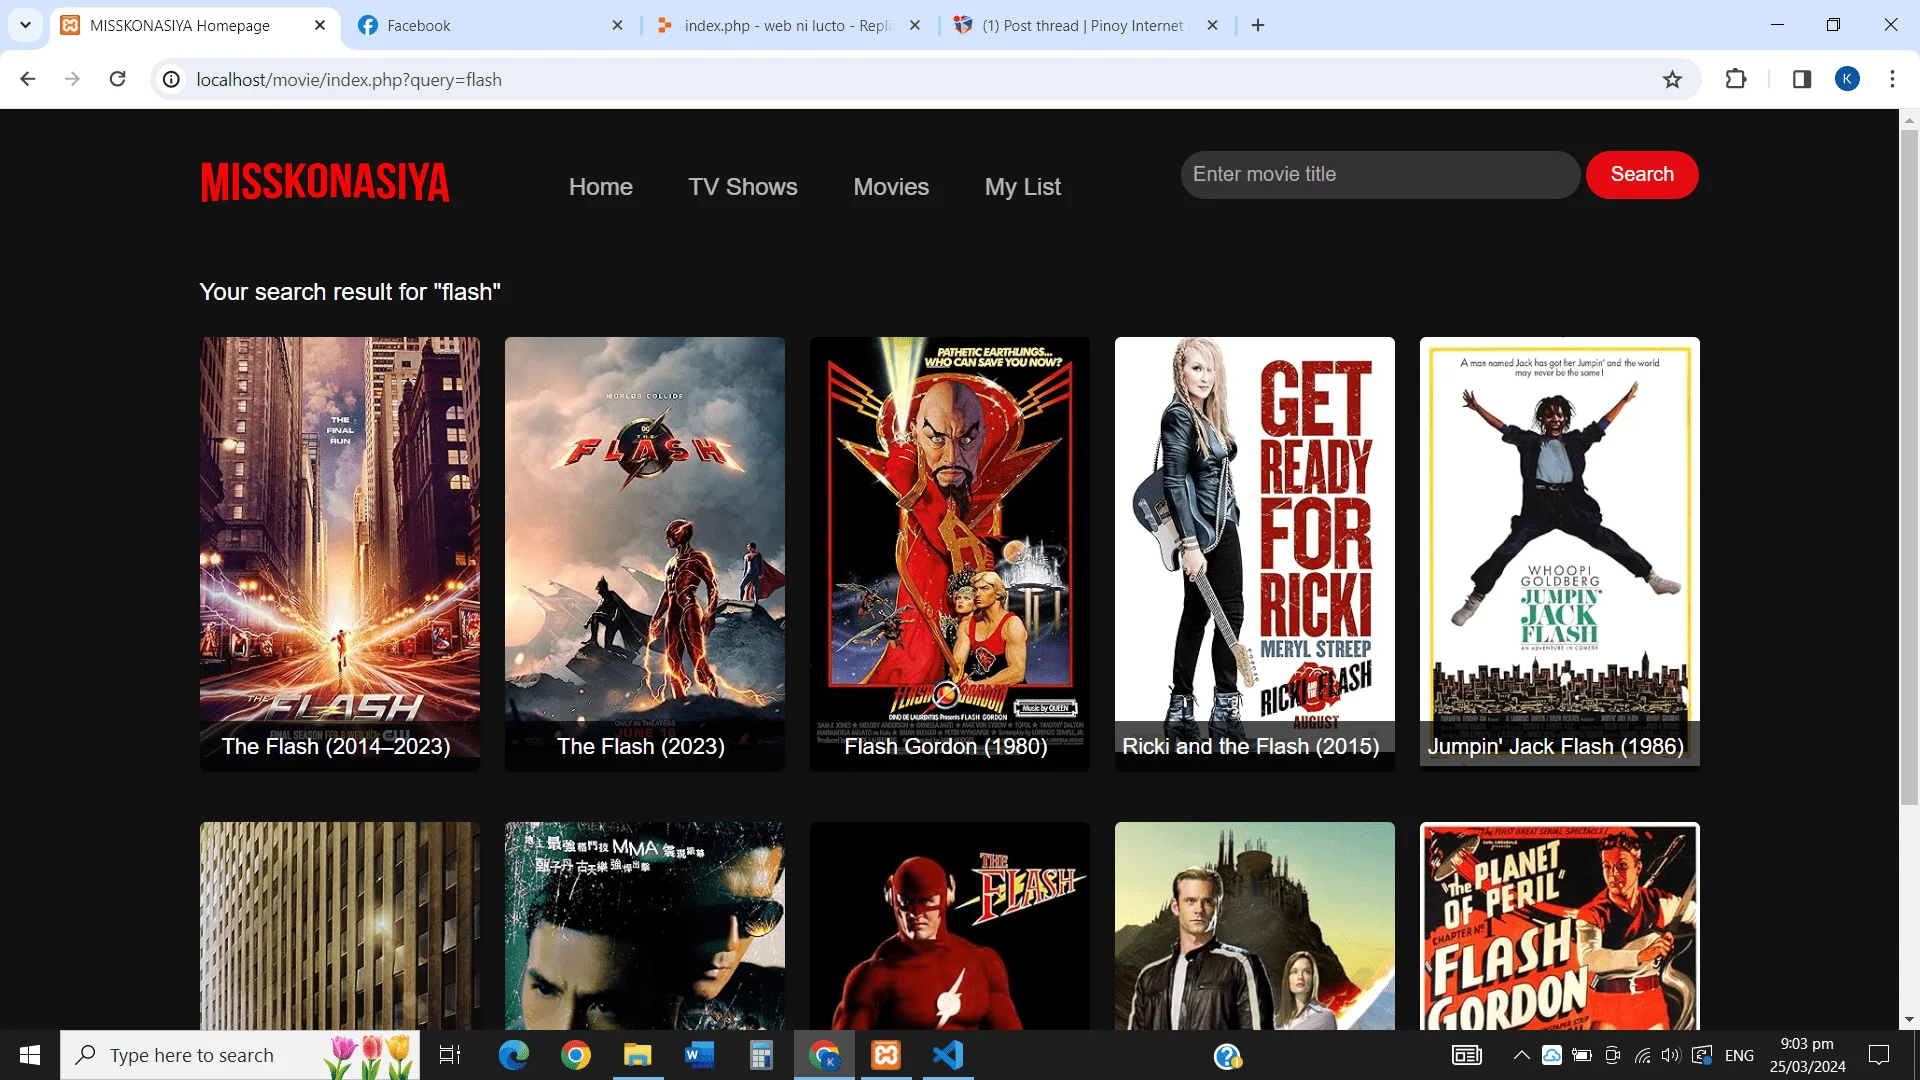Switch to the Post thread Pinoy Internet tab
This screenshot has width=1920, height=1080.
click(1085, 26)
